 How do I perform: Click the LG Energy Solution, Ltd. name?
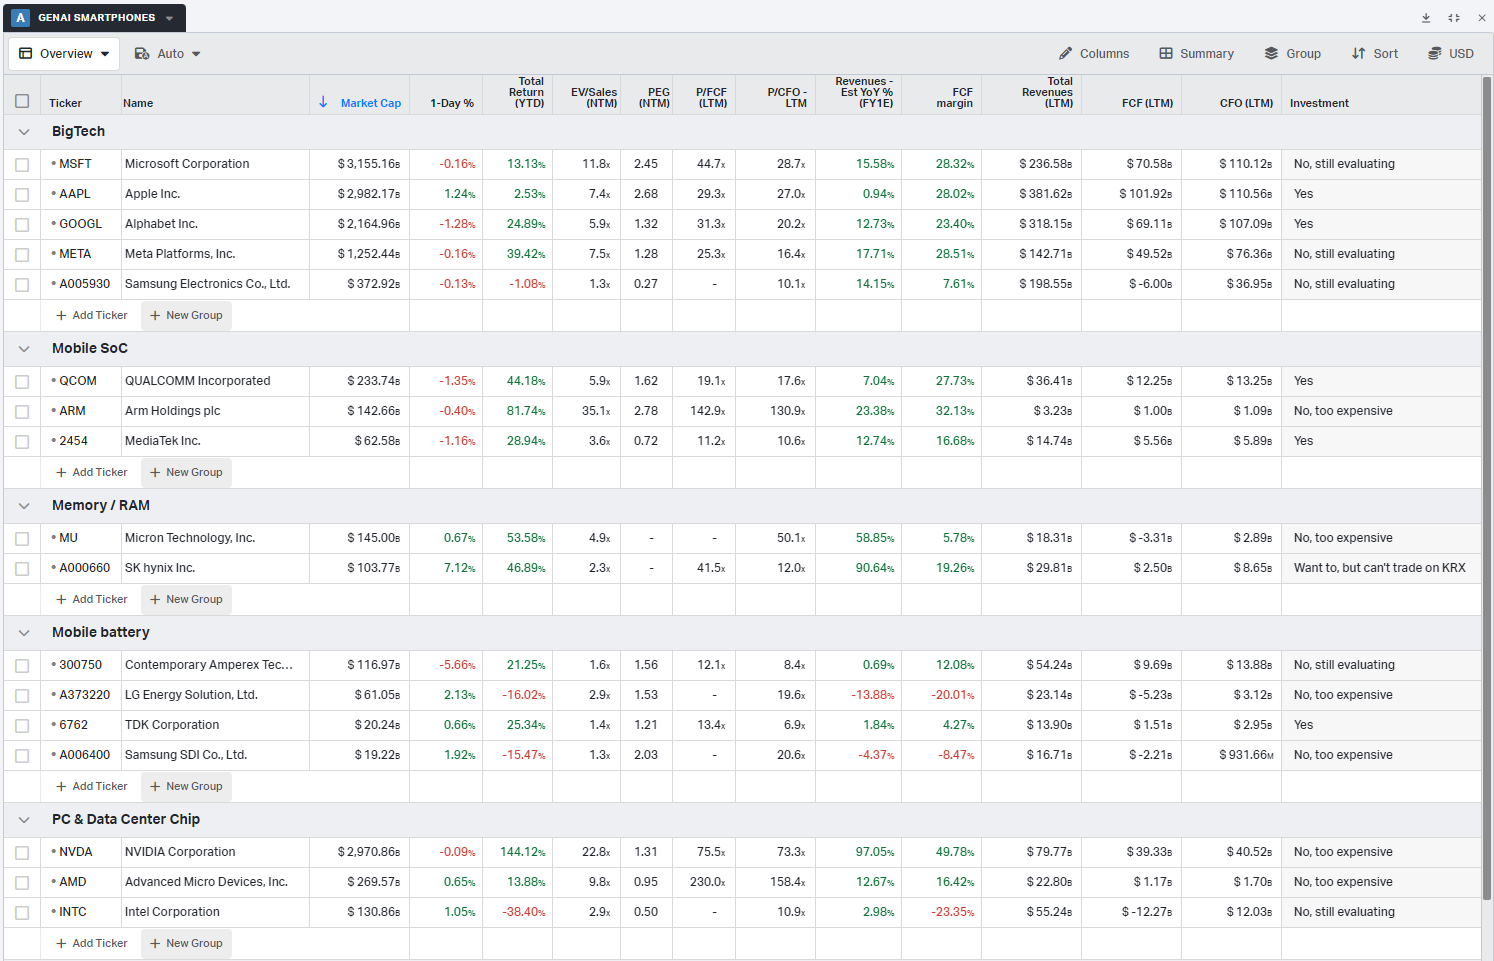(x=191, y=695)
